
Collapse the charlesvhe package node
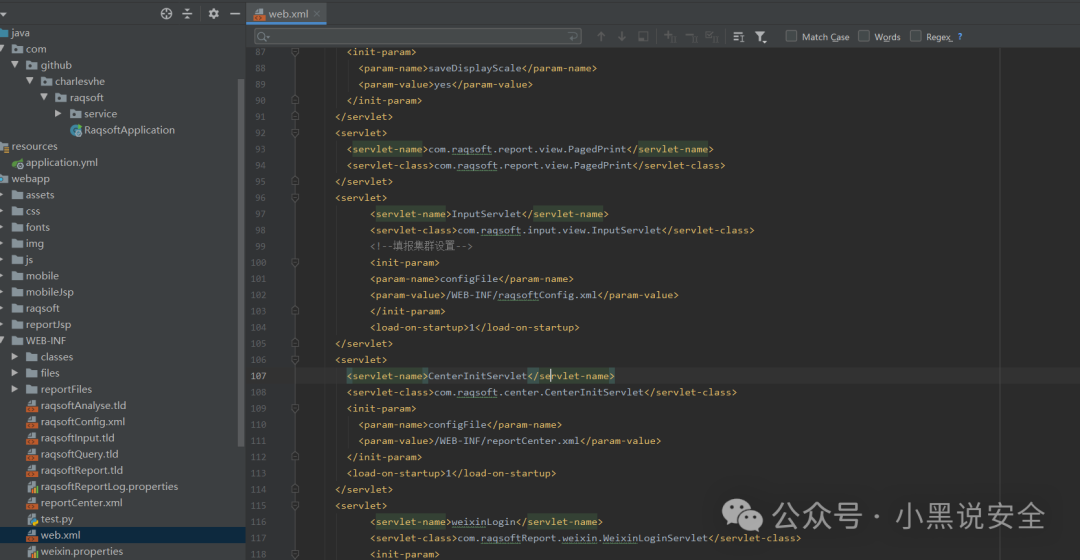(30, 81)
